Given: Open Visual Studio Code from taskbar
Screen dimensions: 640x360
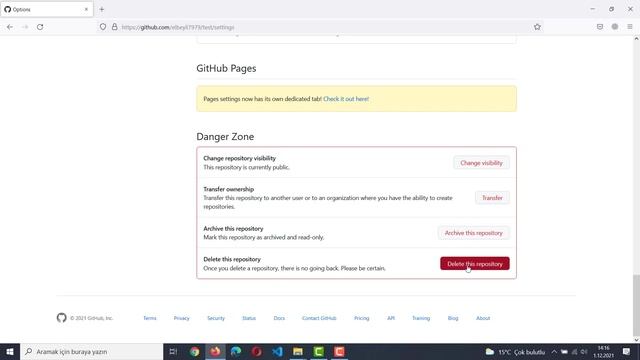Looking at the screenshot, I should pyautogui.click(x=278, y=351).
